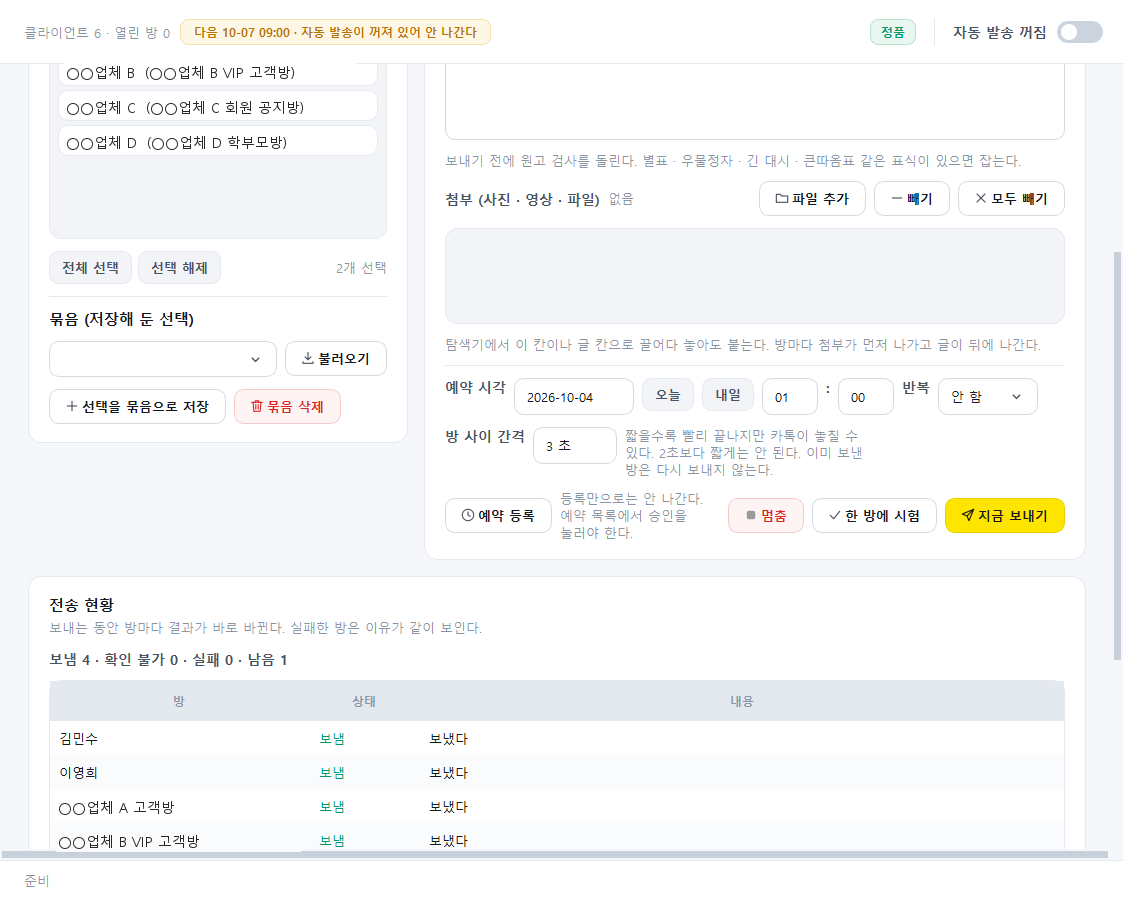Click the vertical page scrollbar
The width and height of the screenshot is (1123, 900).
tap(1117, 455)
